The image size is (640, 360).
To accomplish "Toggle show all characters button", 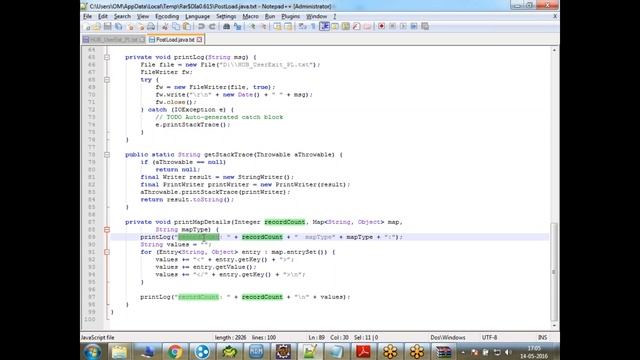I will (x=313, y=27).
